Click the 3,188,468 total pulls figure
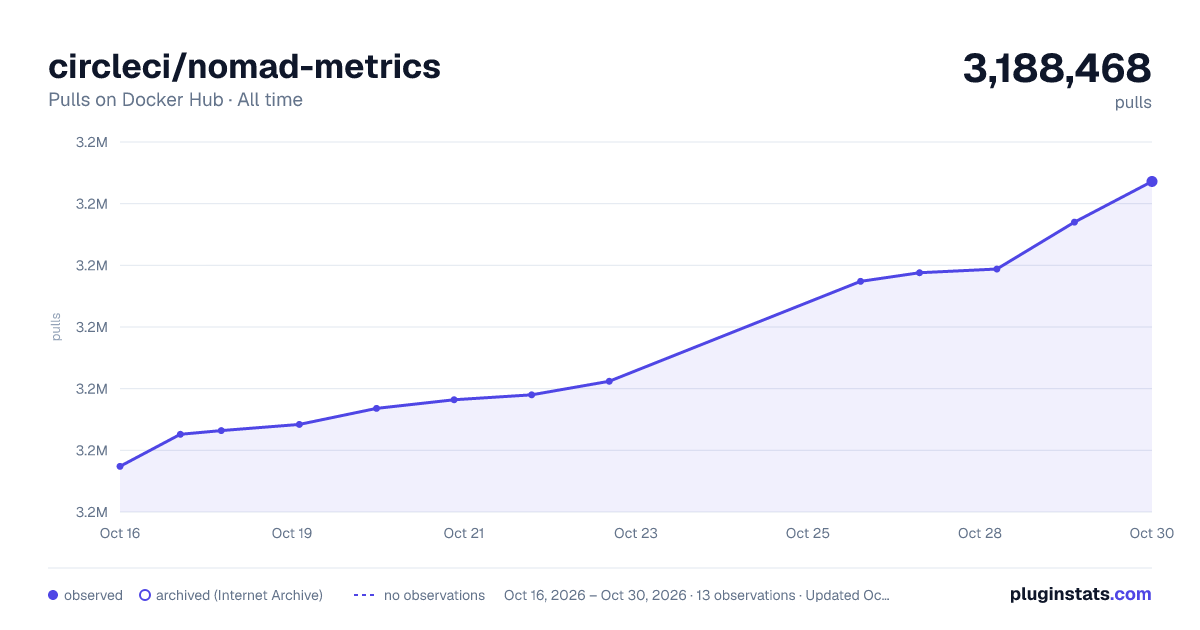Viewport: 1200px width, 630px height. [1057, 68]
